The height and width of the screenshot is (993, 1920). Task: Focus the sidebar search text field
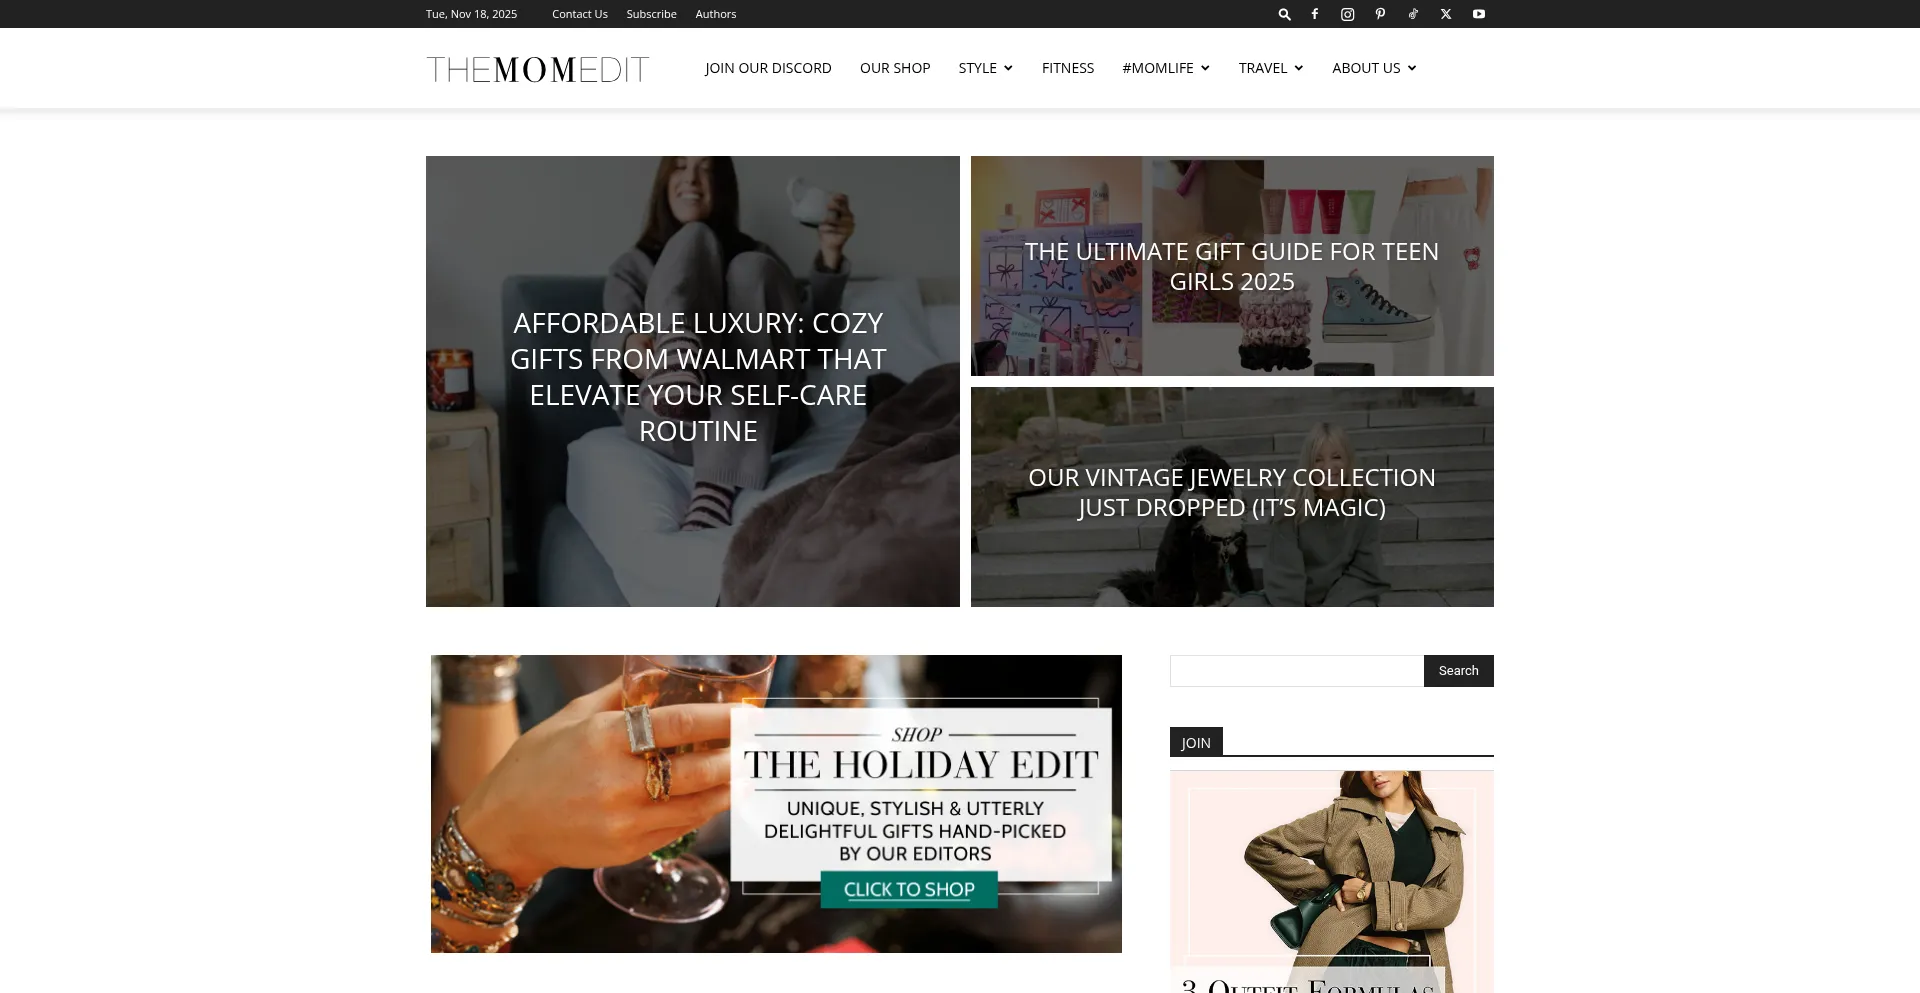click(1297, 671)
